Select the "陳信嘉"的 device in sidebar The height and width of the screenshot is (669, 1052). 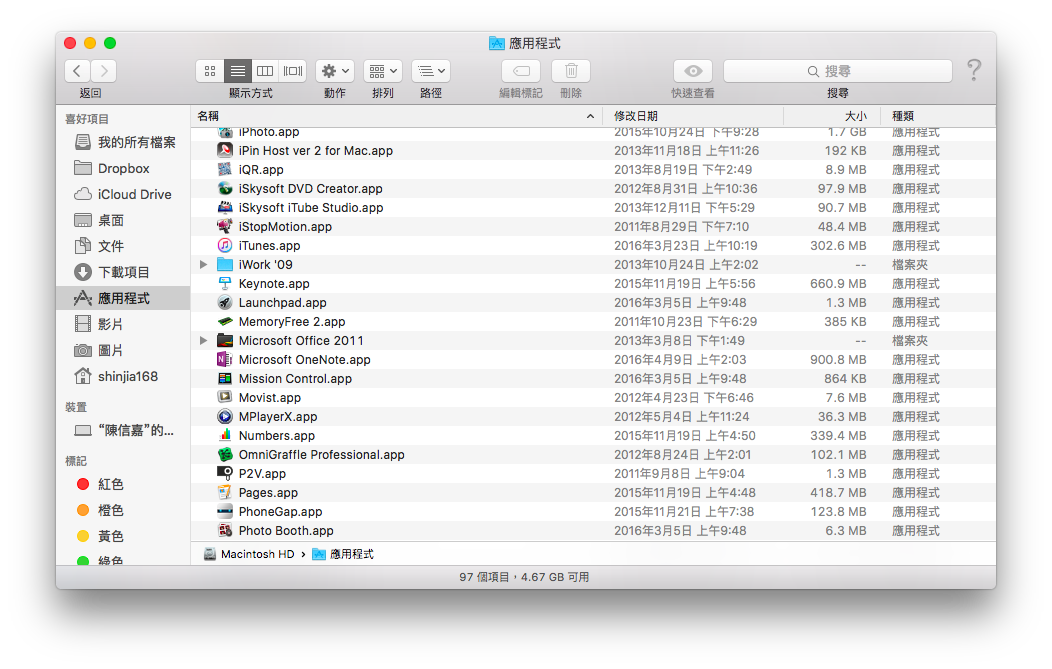coord(123,431)
